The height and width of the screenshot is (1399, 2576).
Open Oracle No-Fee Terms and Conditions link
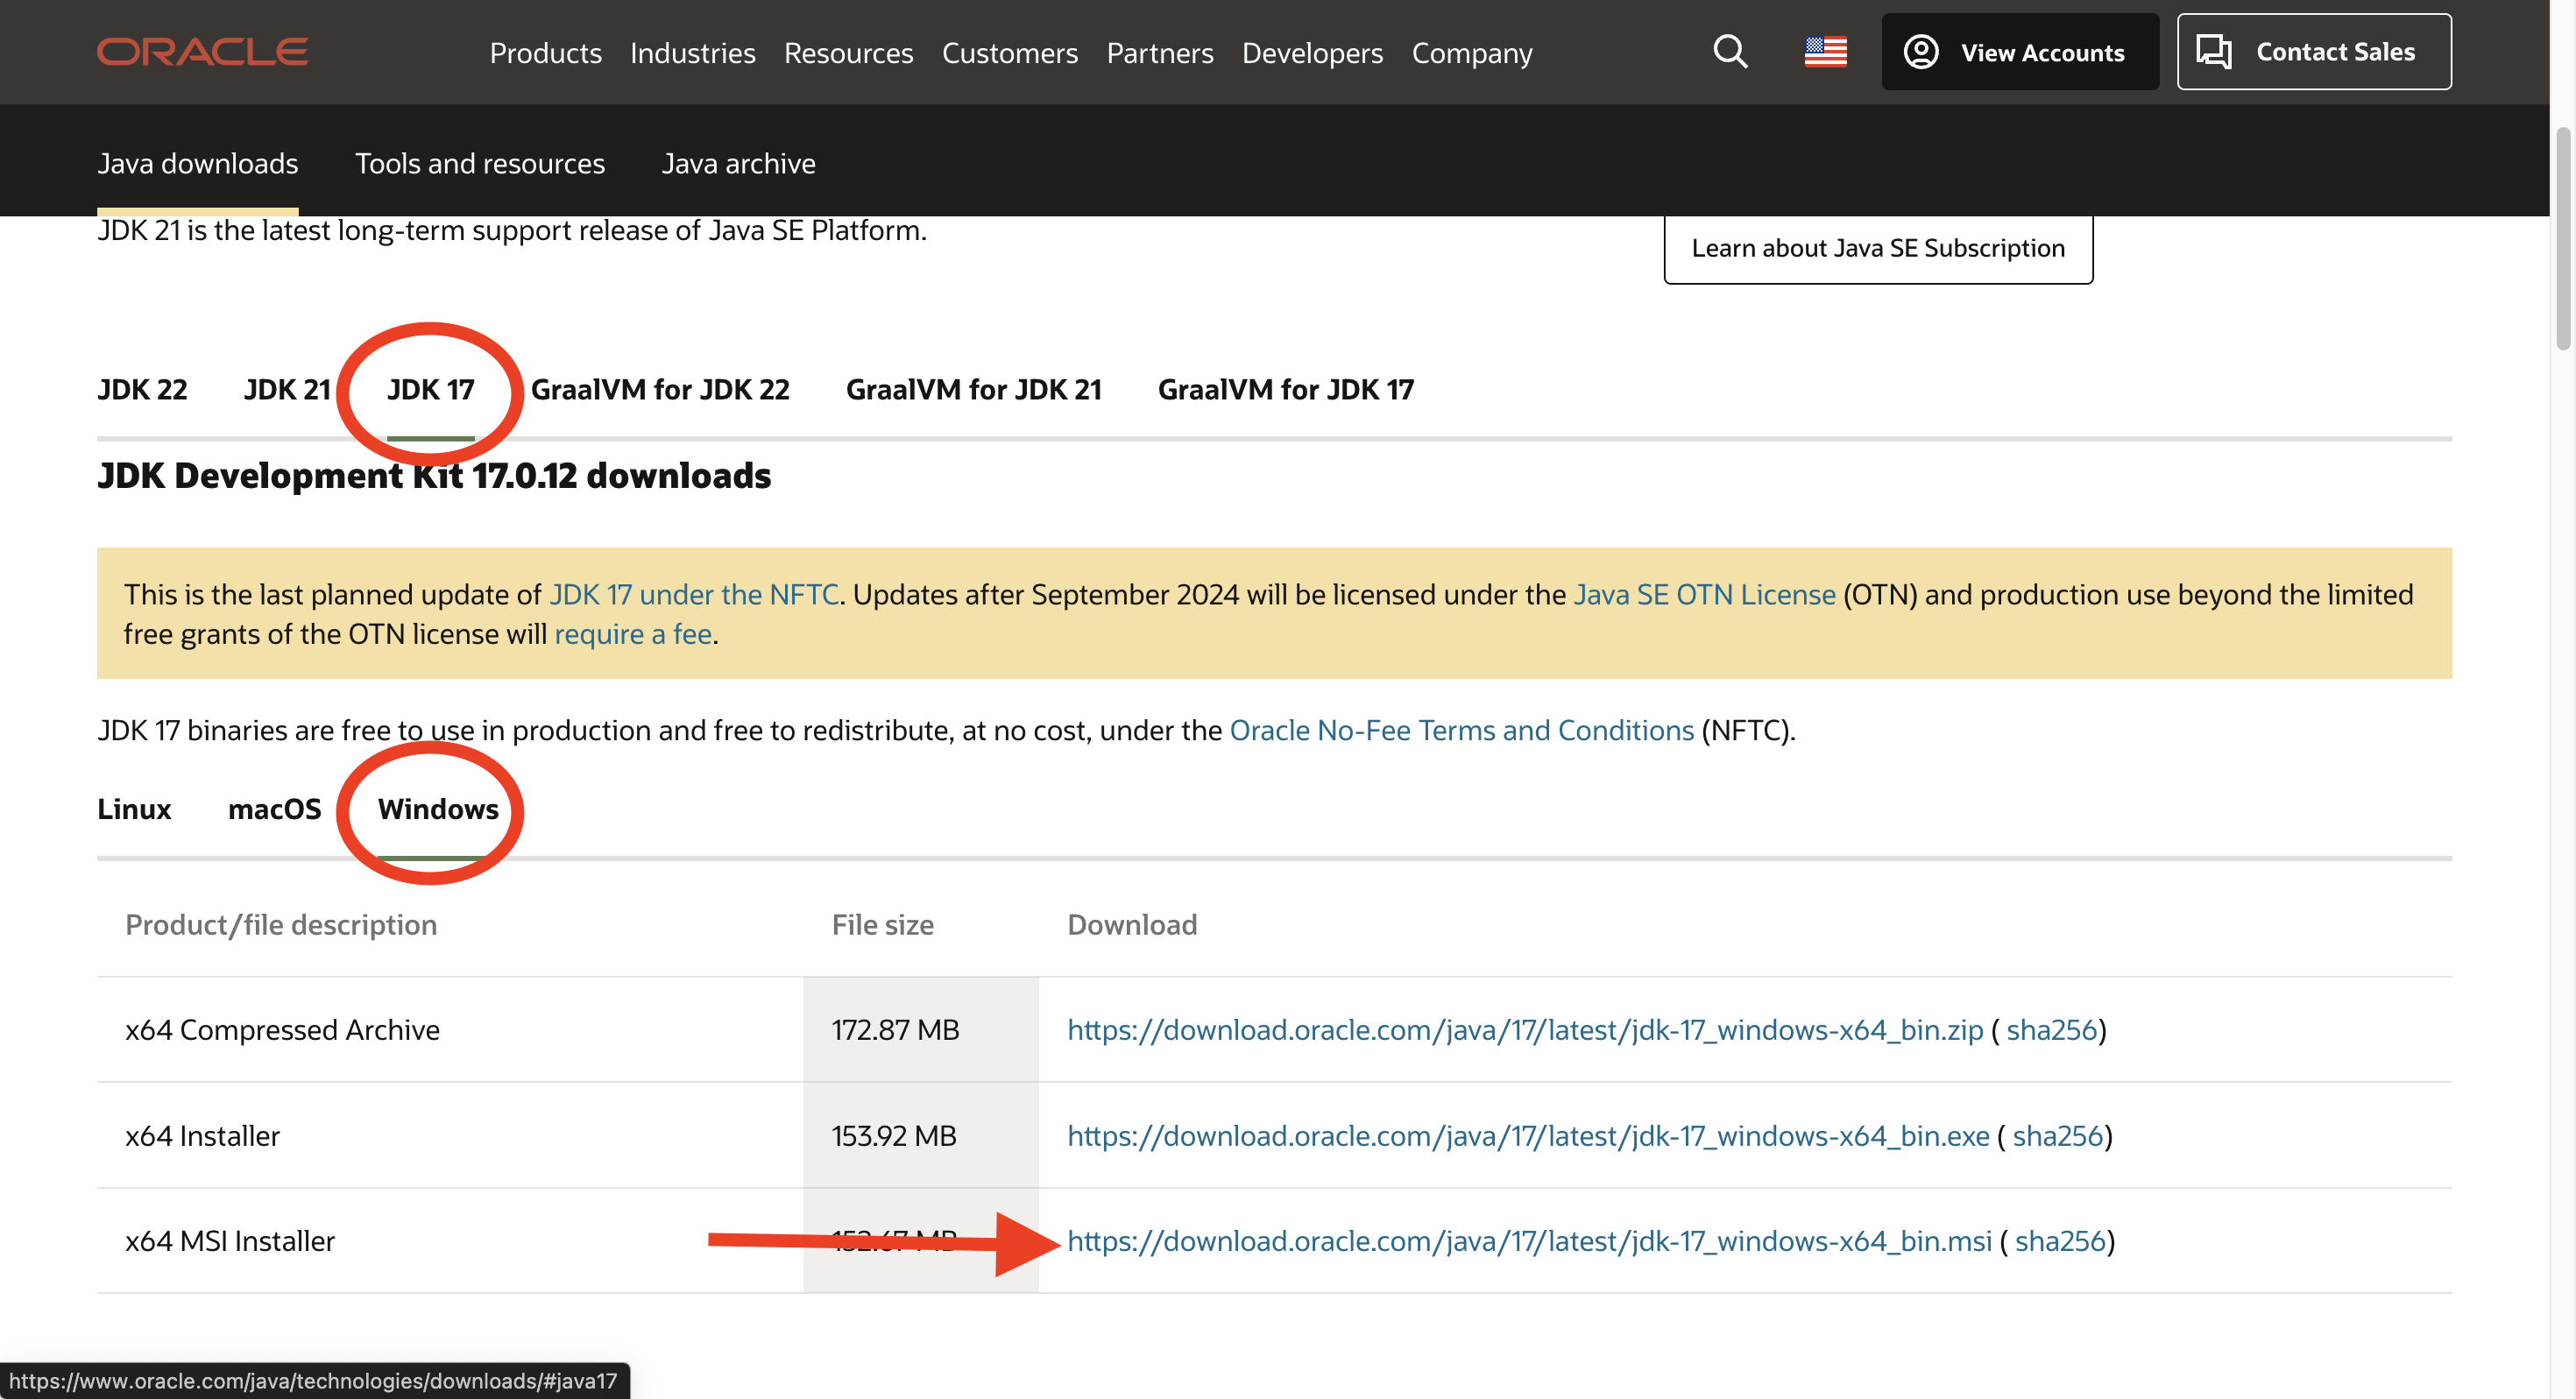(1461, 730)
